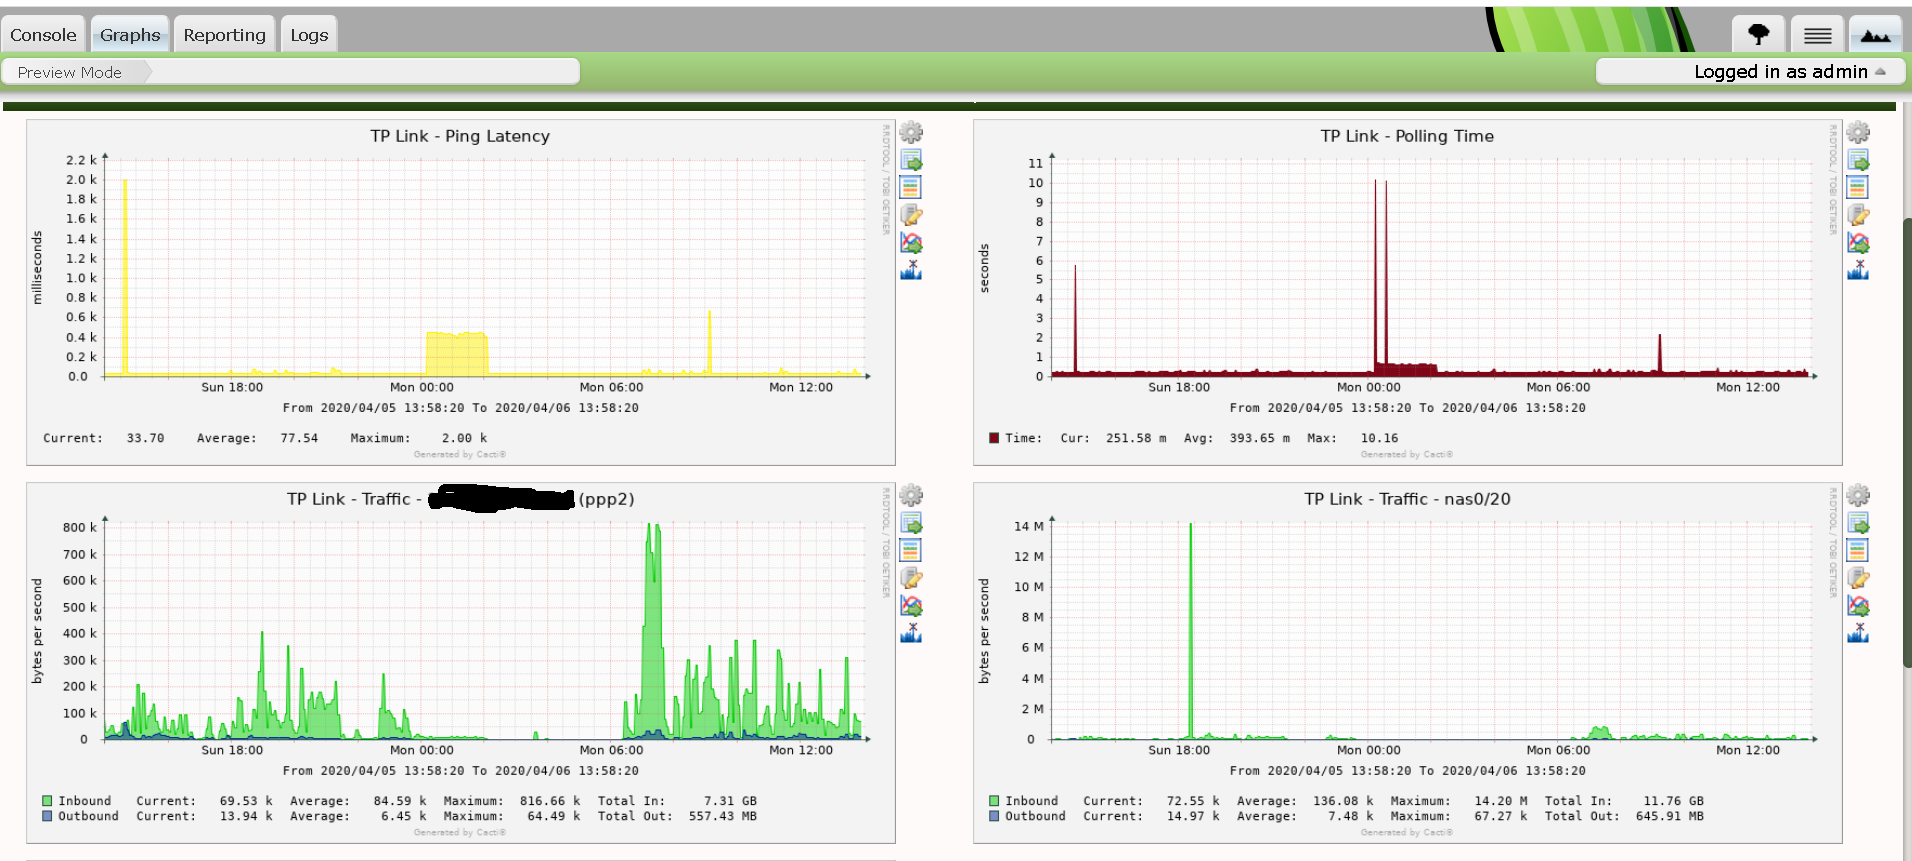This screenshot has height=861, width=1912.
Task: Open gear settings for Polling Time graph
Action: [1858, 132]
